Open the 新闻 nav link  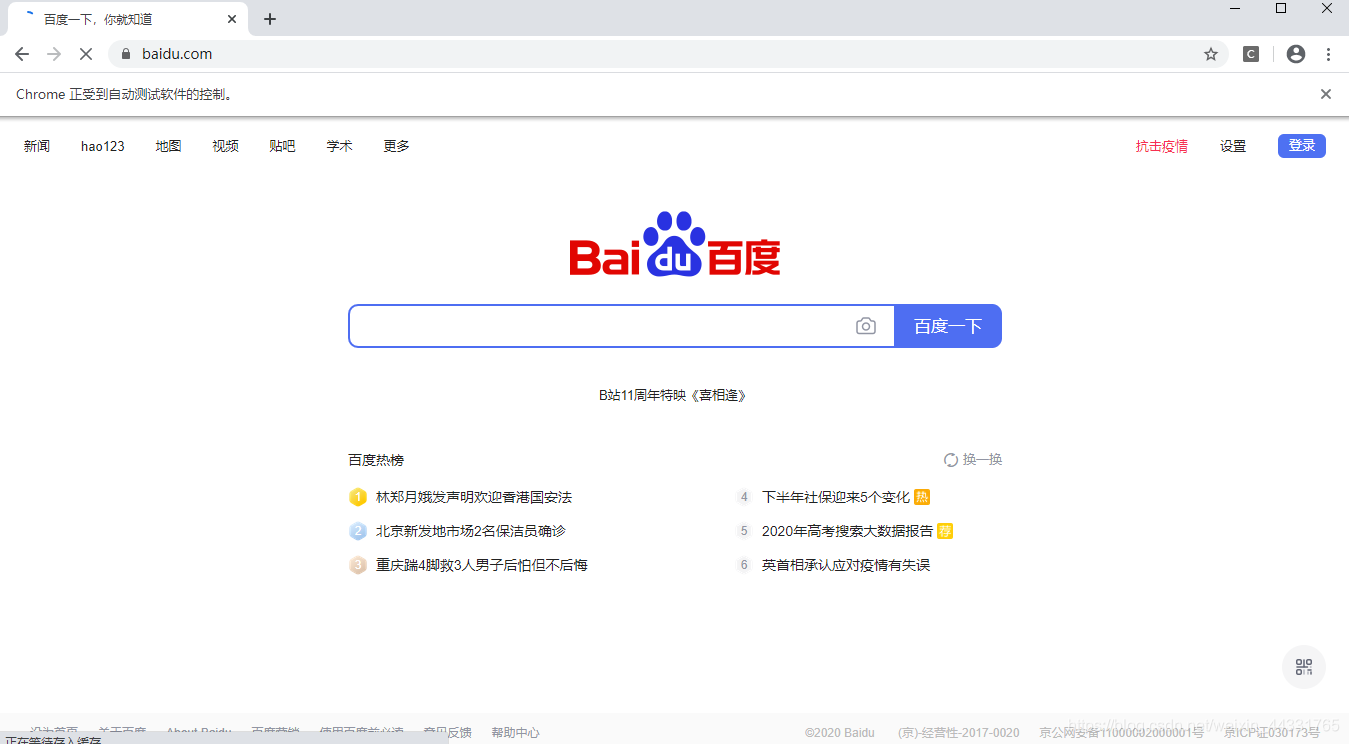tap(37, 146)
